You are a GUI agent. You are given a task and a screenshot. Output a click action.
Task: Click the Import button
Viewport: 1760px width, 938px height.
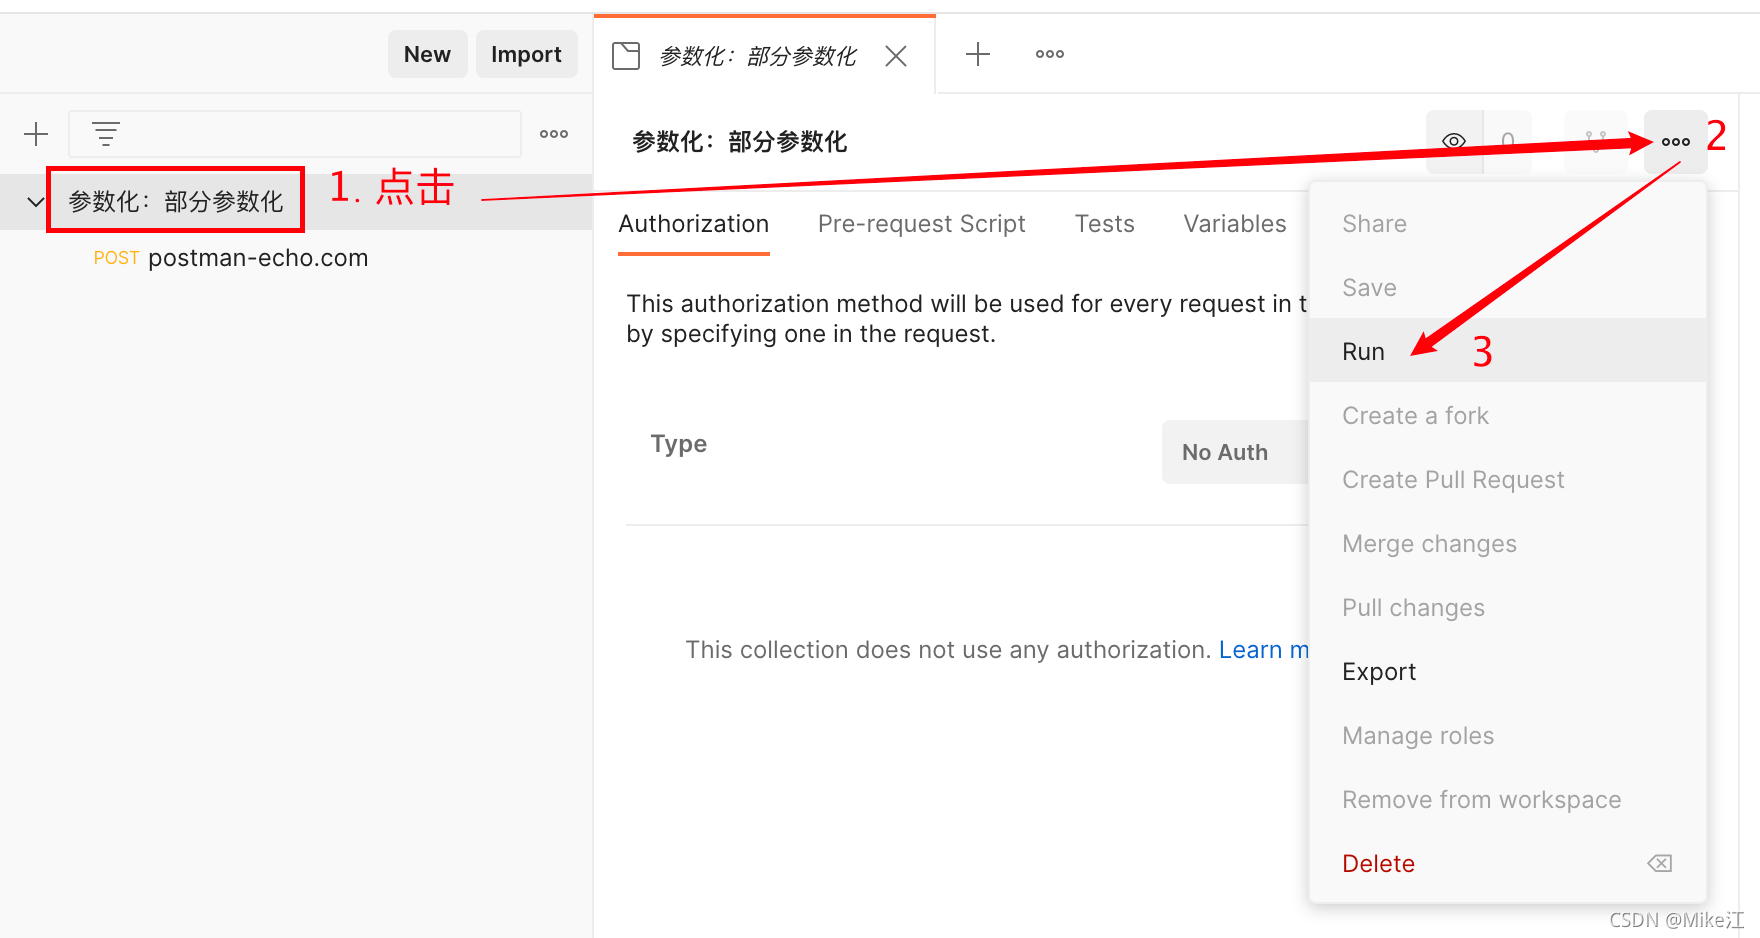coord(526,54)
